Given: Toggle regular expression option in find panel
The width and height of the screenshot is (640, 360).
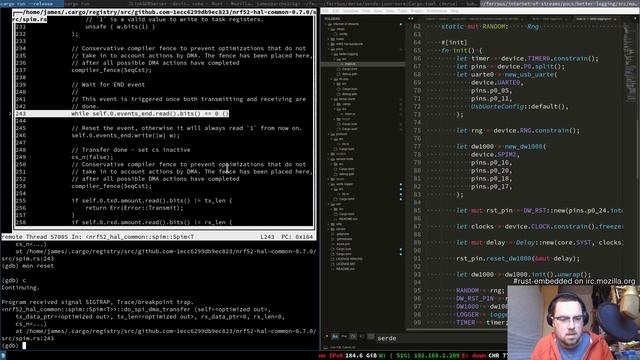Looking at the screenshot, I should (327, 337).
